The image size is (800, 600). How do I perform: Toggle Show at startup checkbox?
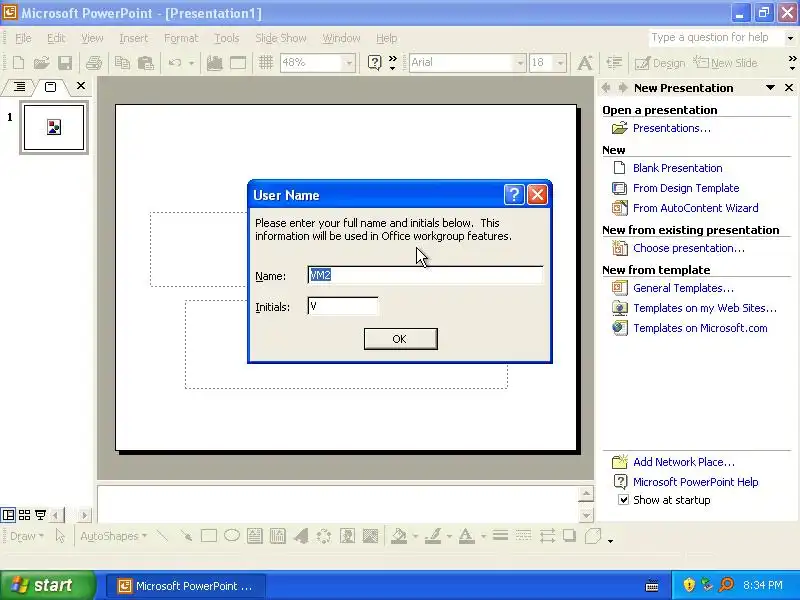[x=623, y=500]
